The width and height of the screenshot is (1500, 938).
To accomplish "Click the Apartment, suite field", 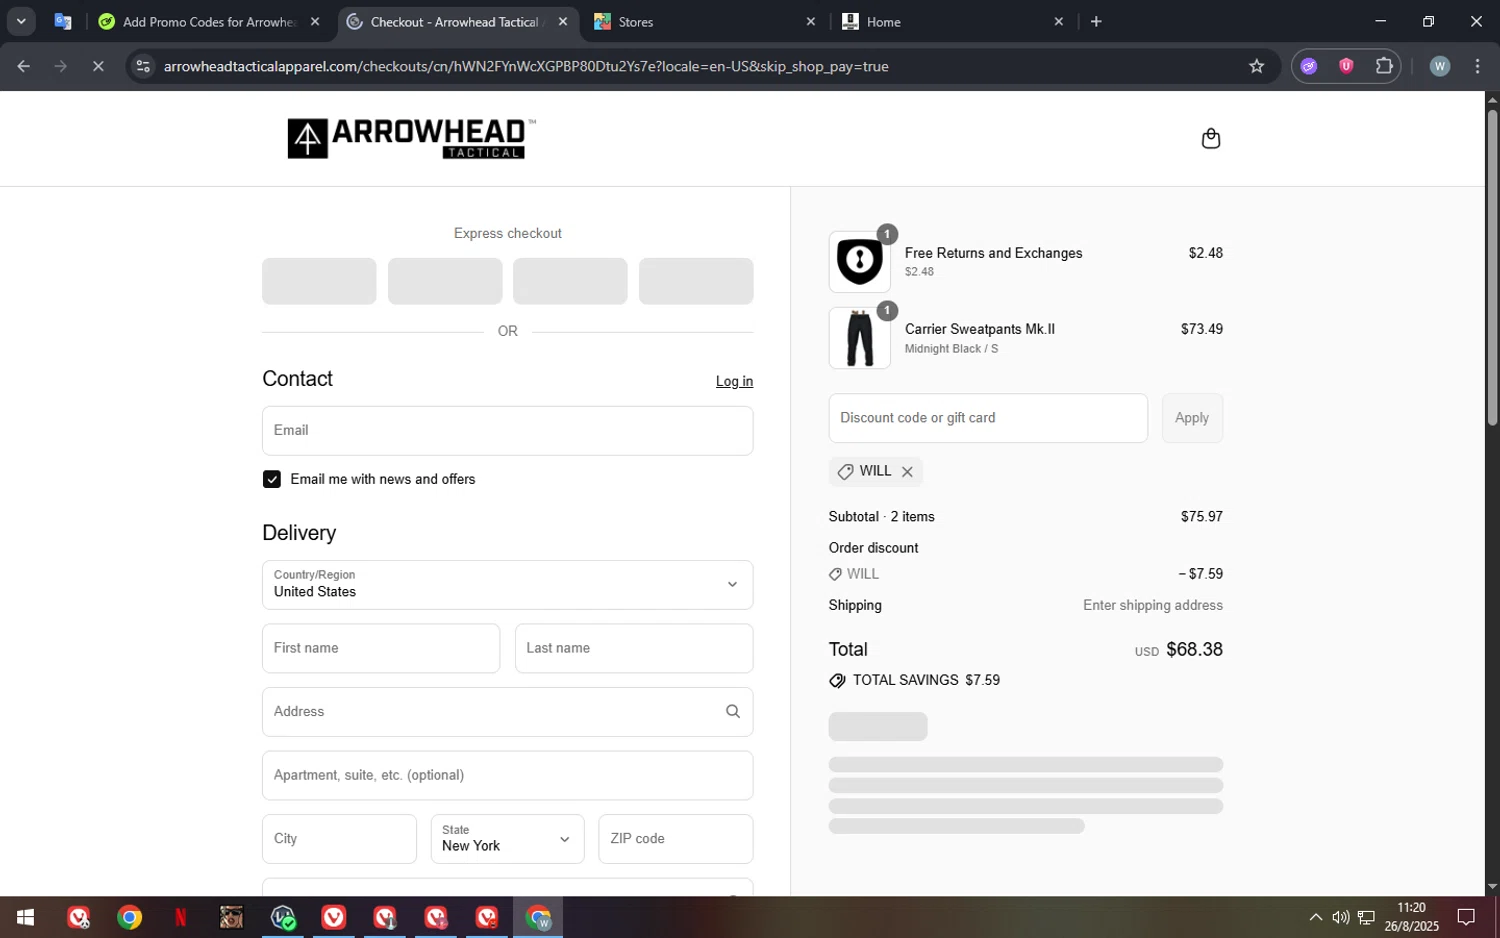I will point(507,776).
